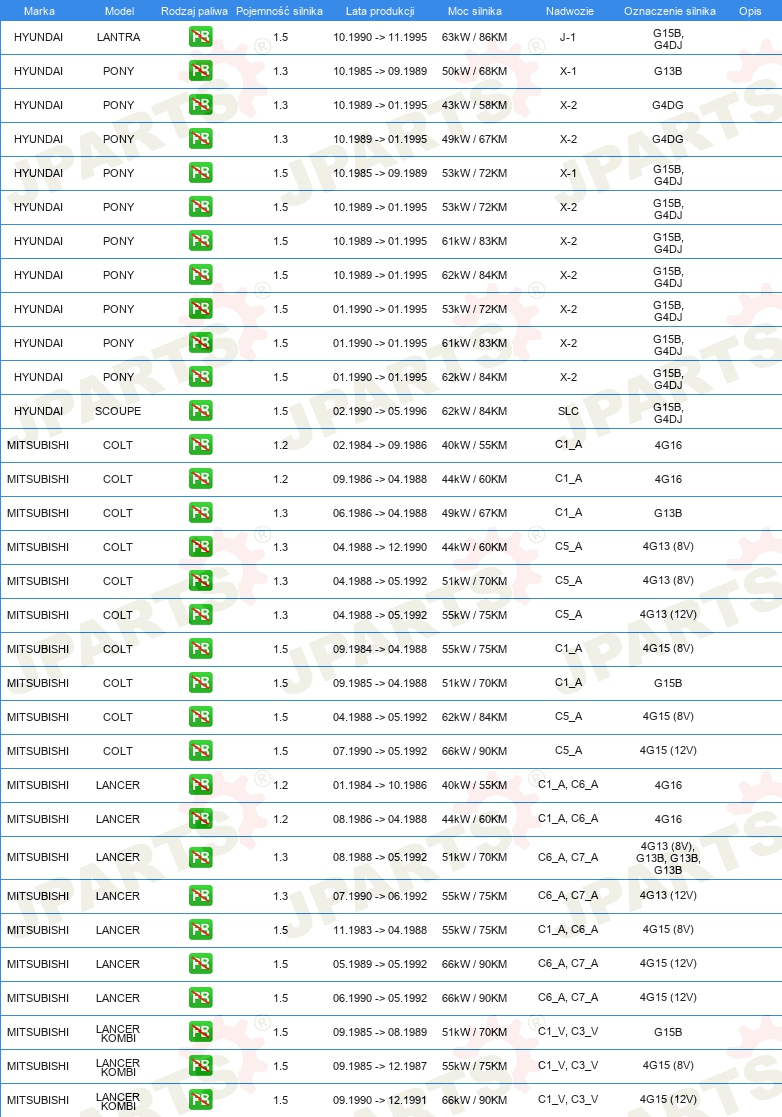The image size is (782, 1117).
Task: Click the Moc silnika column header
Action: [x=474, y=11]
